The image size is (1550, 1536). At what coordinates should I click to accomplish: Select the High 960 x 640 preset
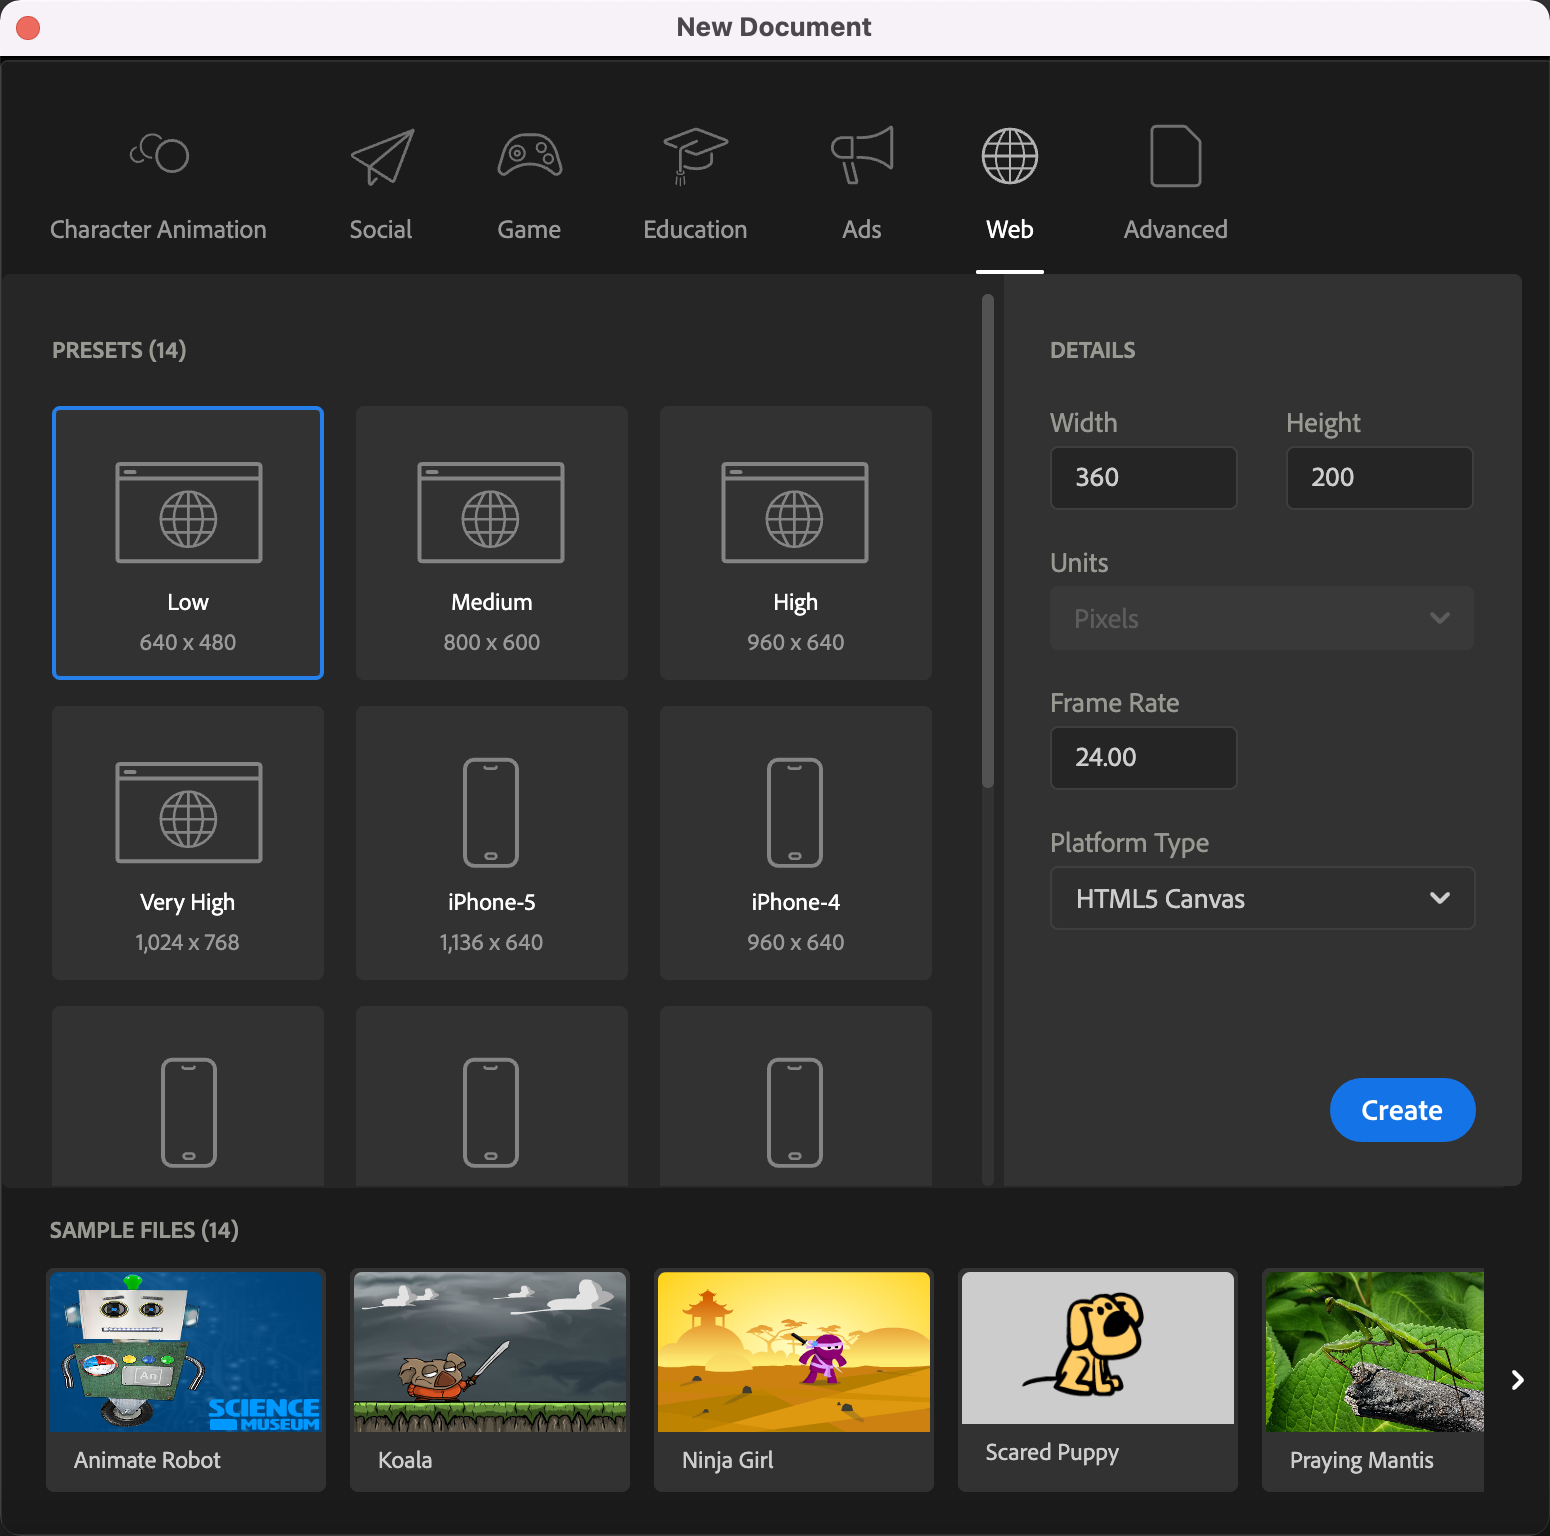(796, 543)
